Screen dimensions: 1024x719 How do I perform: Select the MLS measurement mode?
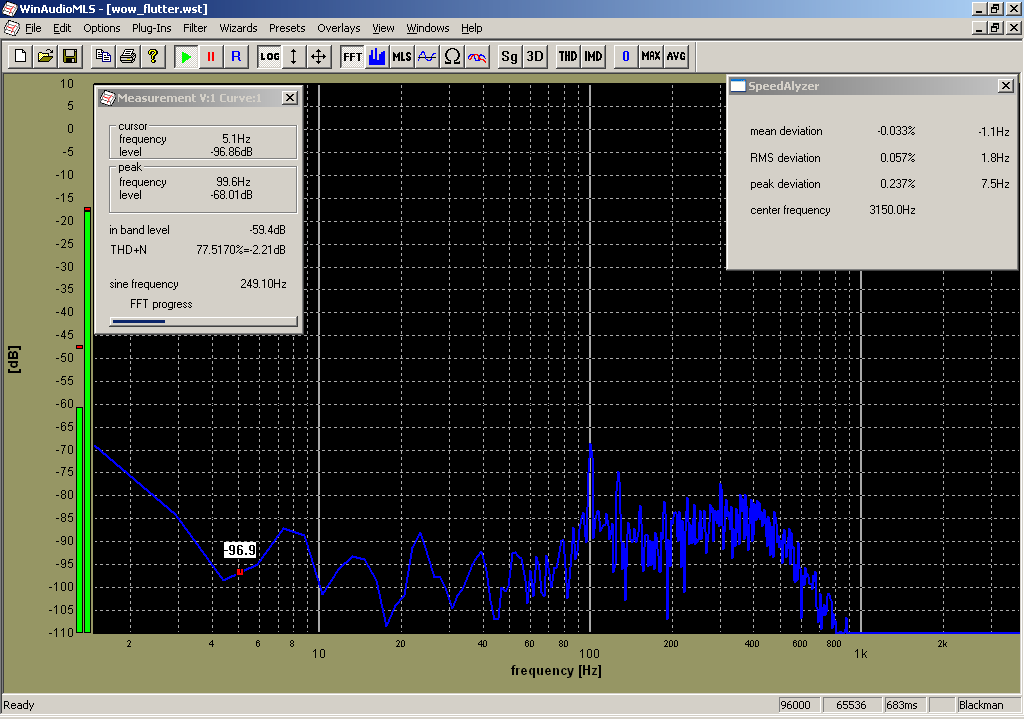[x=402, y=57]
